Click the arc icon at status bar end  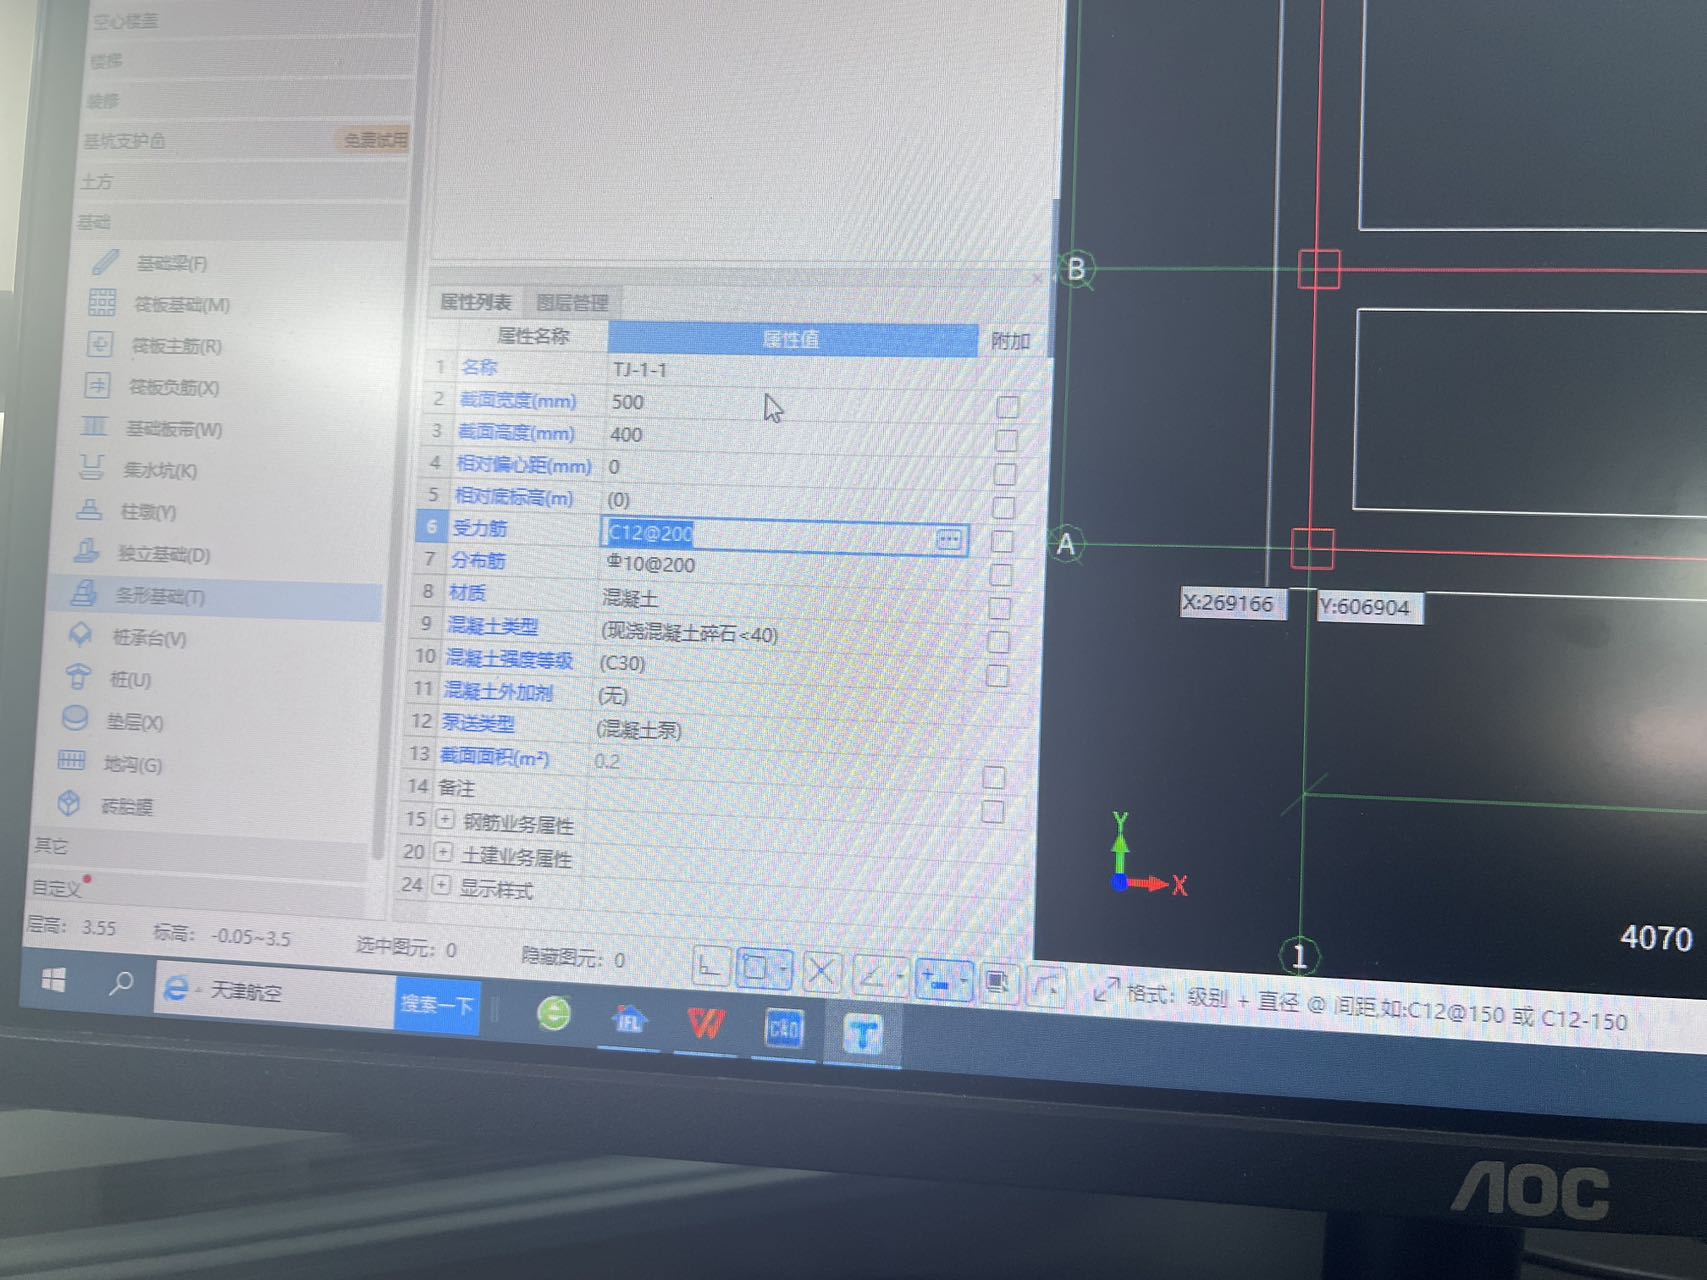click(x=1046, y=986)
